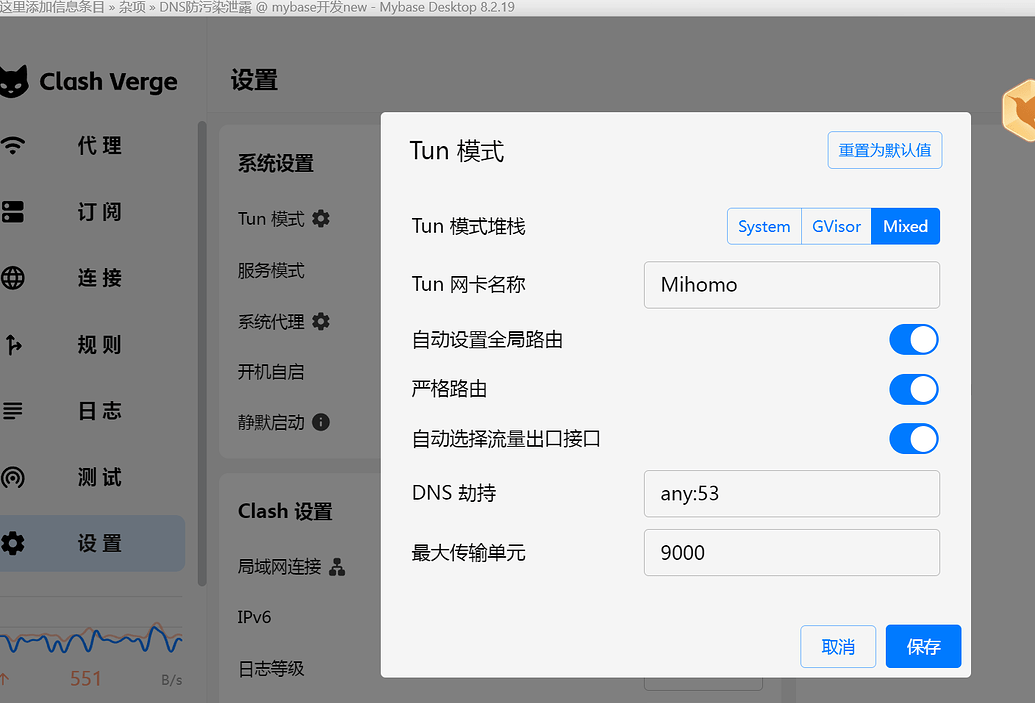This screenshot has width=1035, height=703.
Task: Click 日志等级 setting label
Action: click(271, 669)
